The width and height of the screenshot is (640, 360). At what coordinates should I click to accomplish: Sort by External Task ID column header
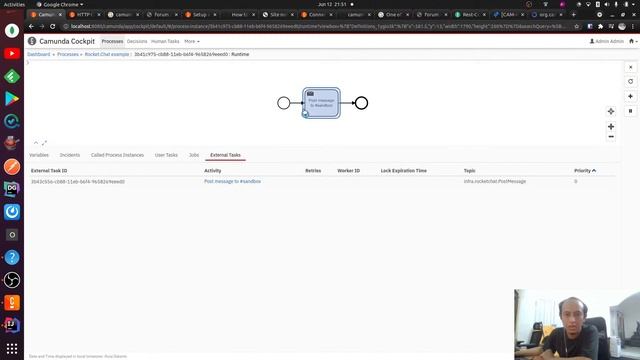coord(49,171)
